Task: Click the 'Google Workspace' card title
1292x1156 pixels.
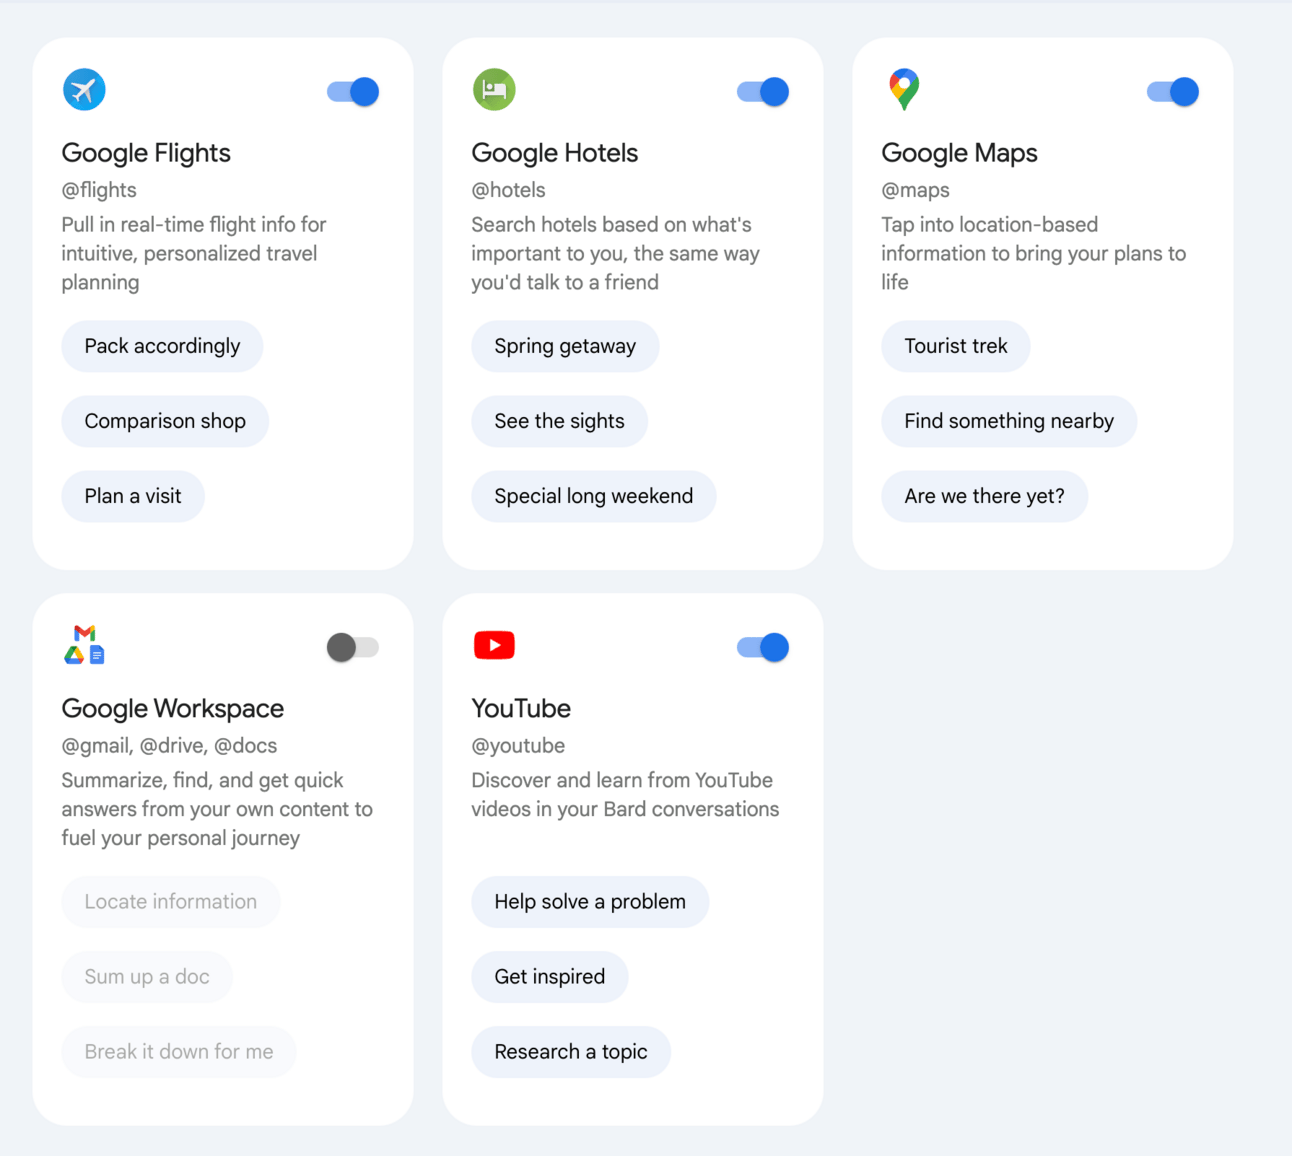Action: [x=173, y=709]
